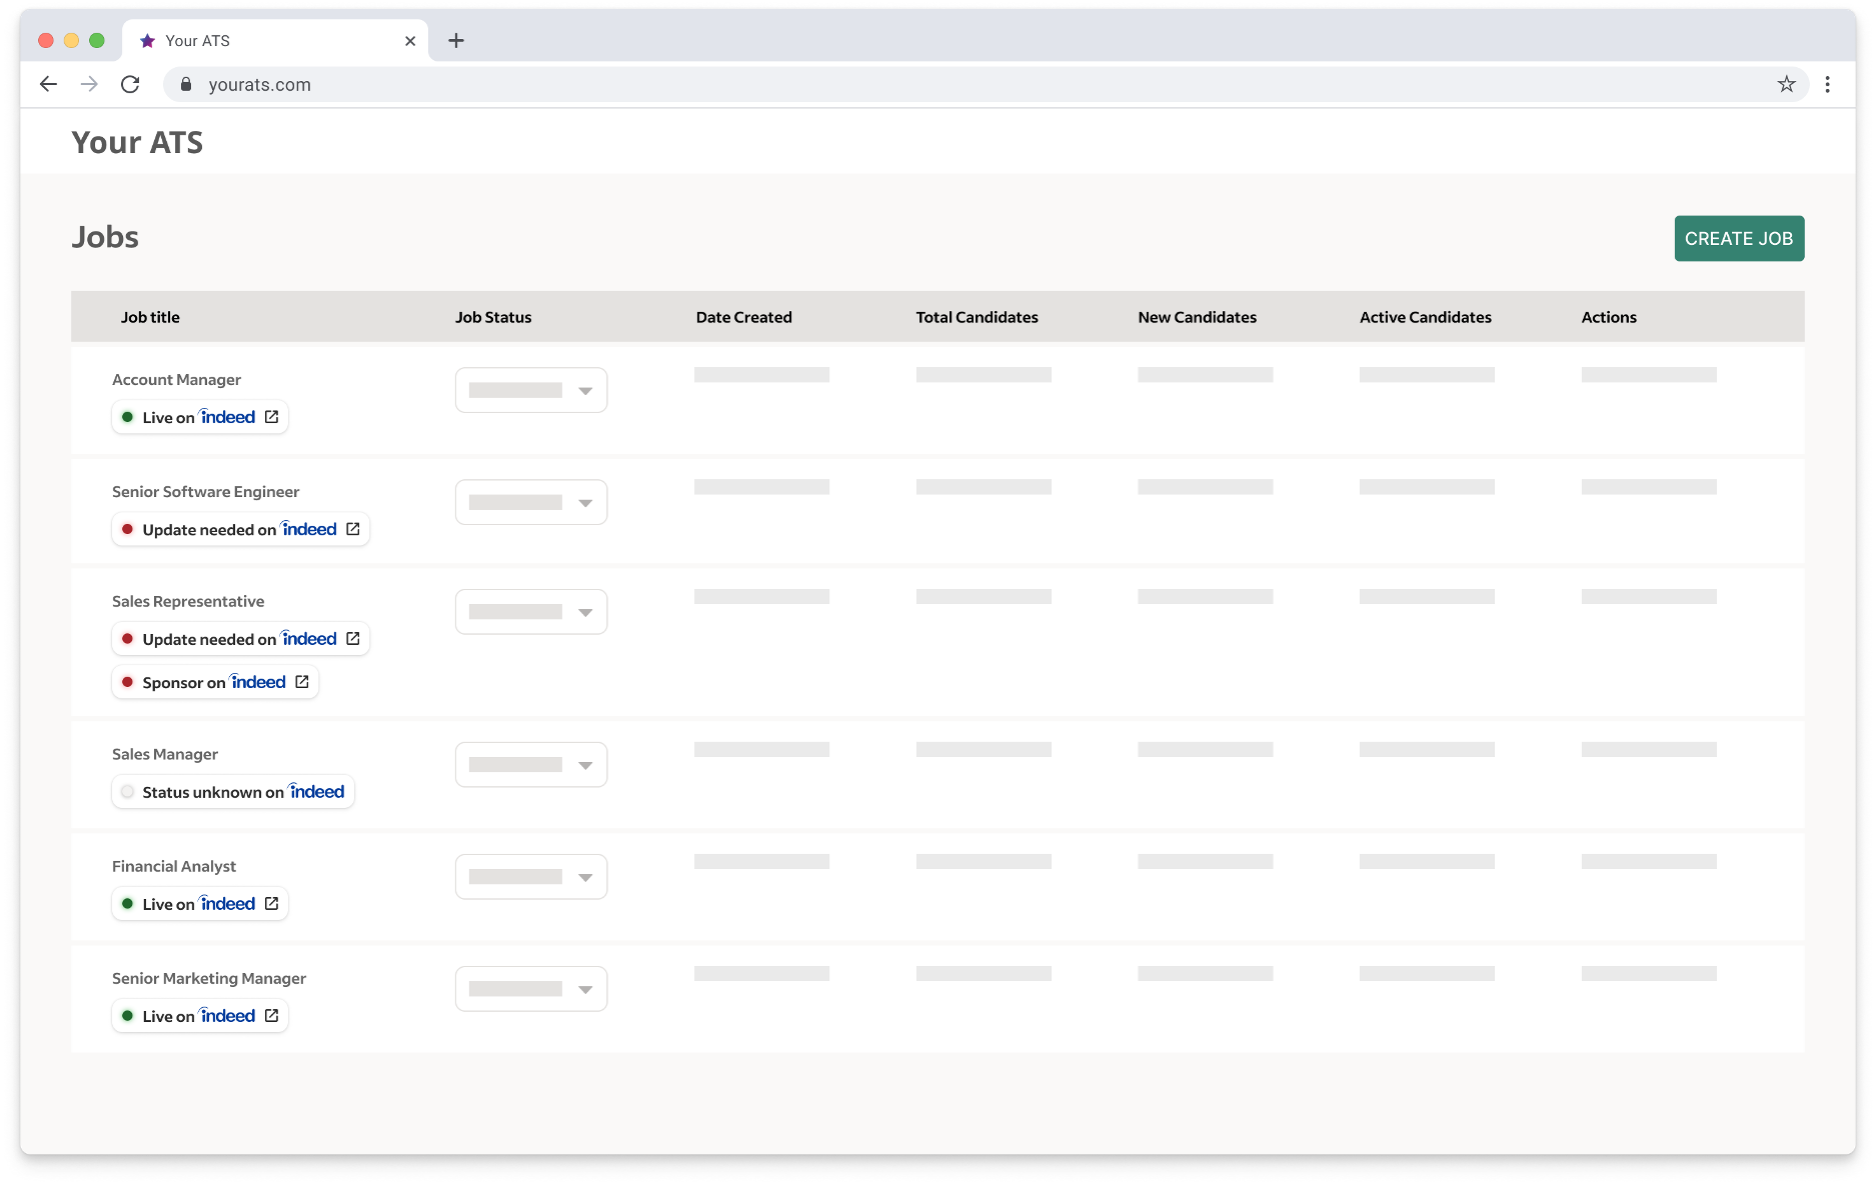Image resolution: width=1875 pixels, height=1185 pixels.
Task: Click the Your ATS page heading
Action: click(137, 142)
